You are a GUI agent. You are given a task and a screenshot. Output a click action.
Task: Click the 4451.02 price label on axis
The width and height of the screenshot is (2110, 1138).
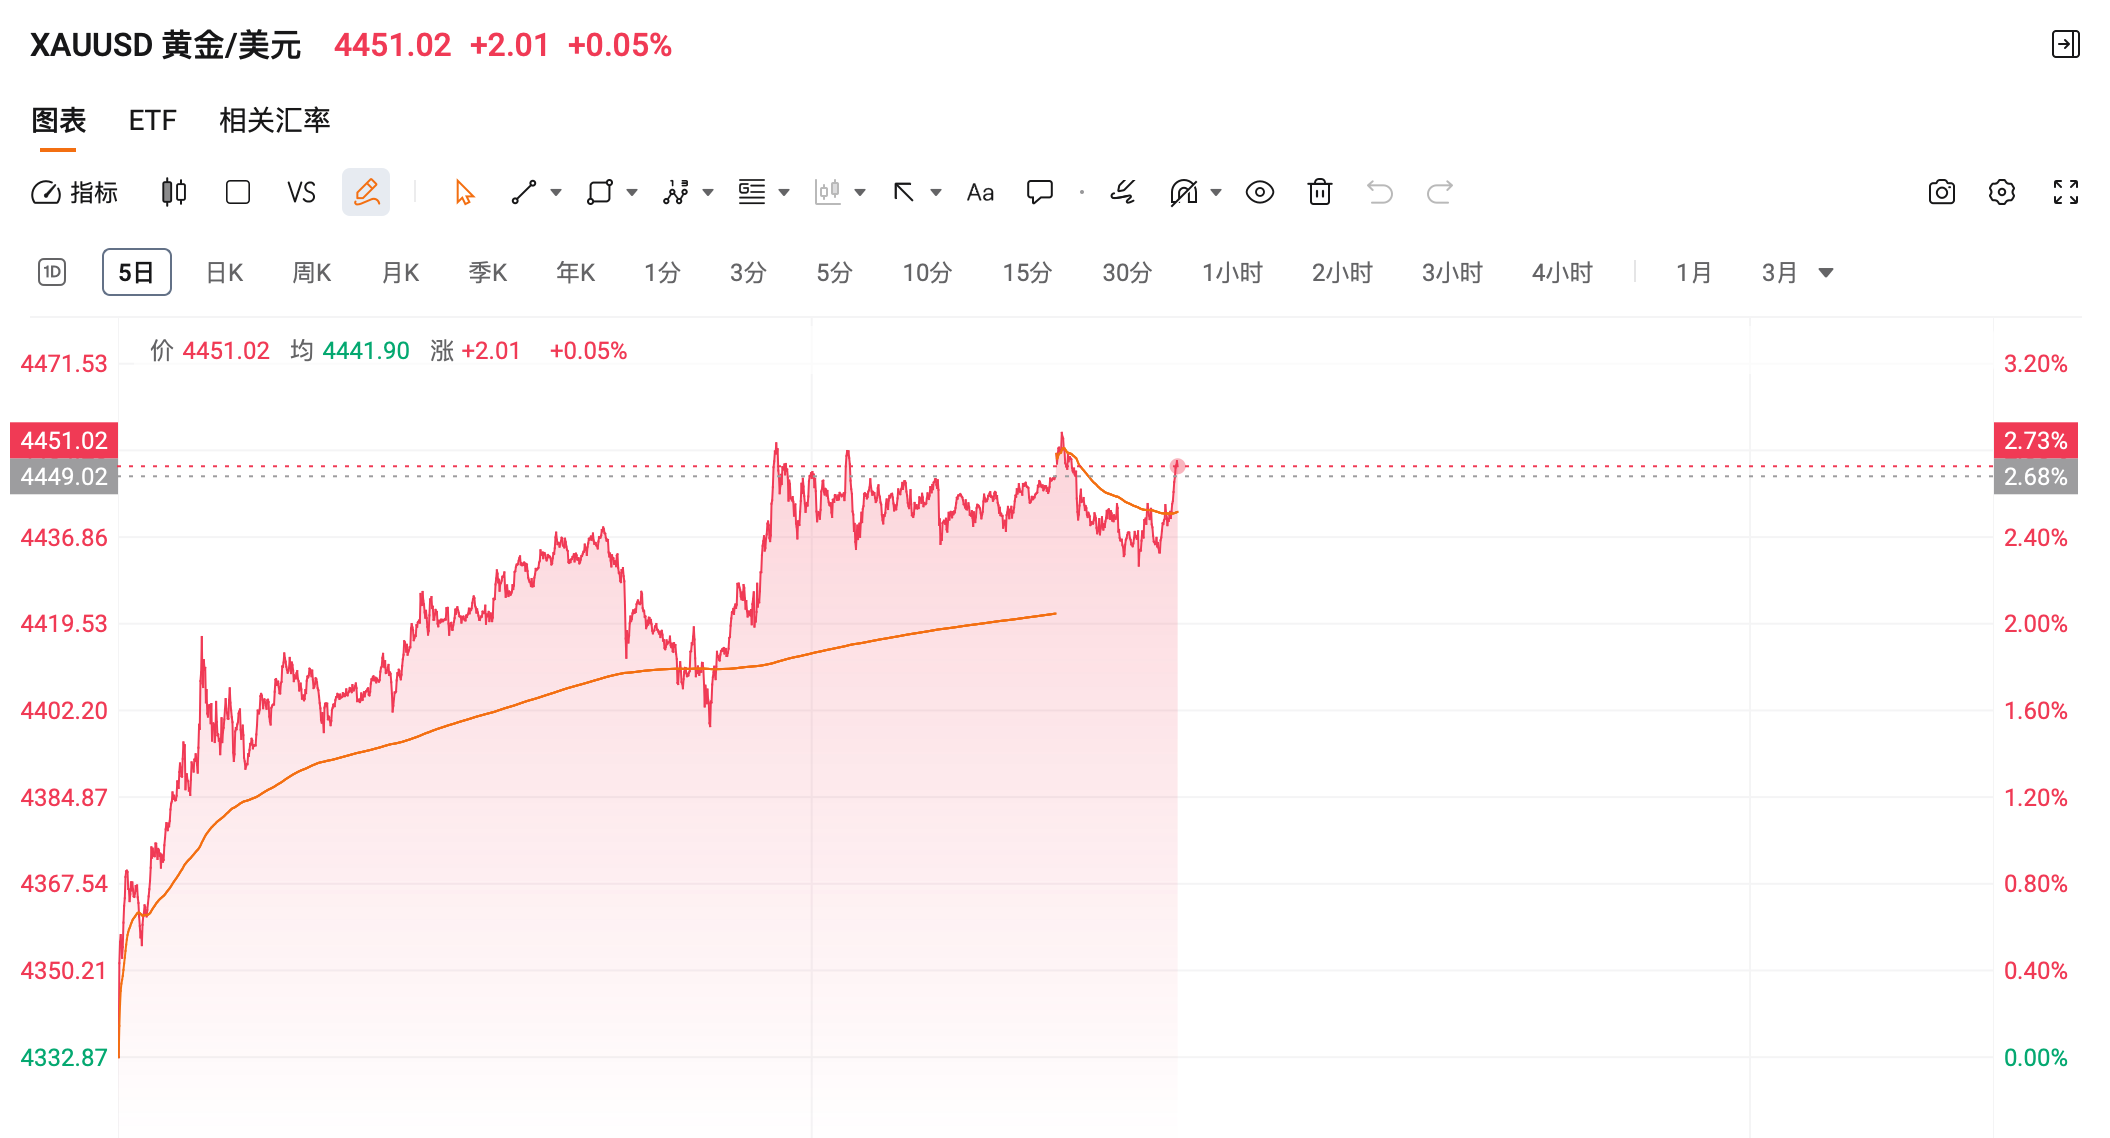coord(63,440)
